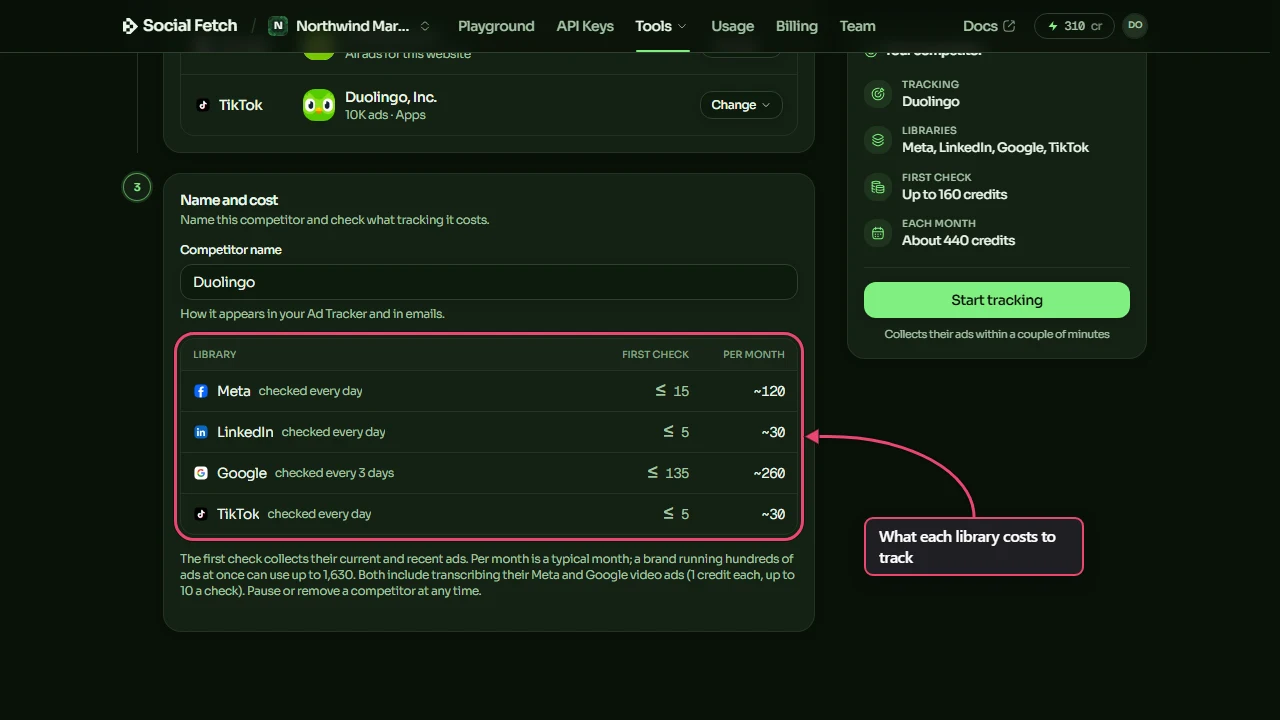
Task: Click the Tracking target icon in summary
Action: (x=878, y=94)
